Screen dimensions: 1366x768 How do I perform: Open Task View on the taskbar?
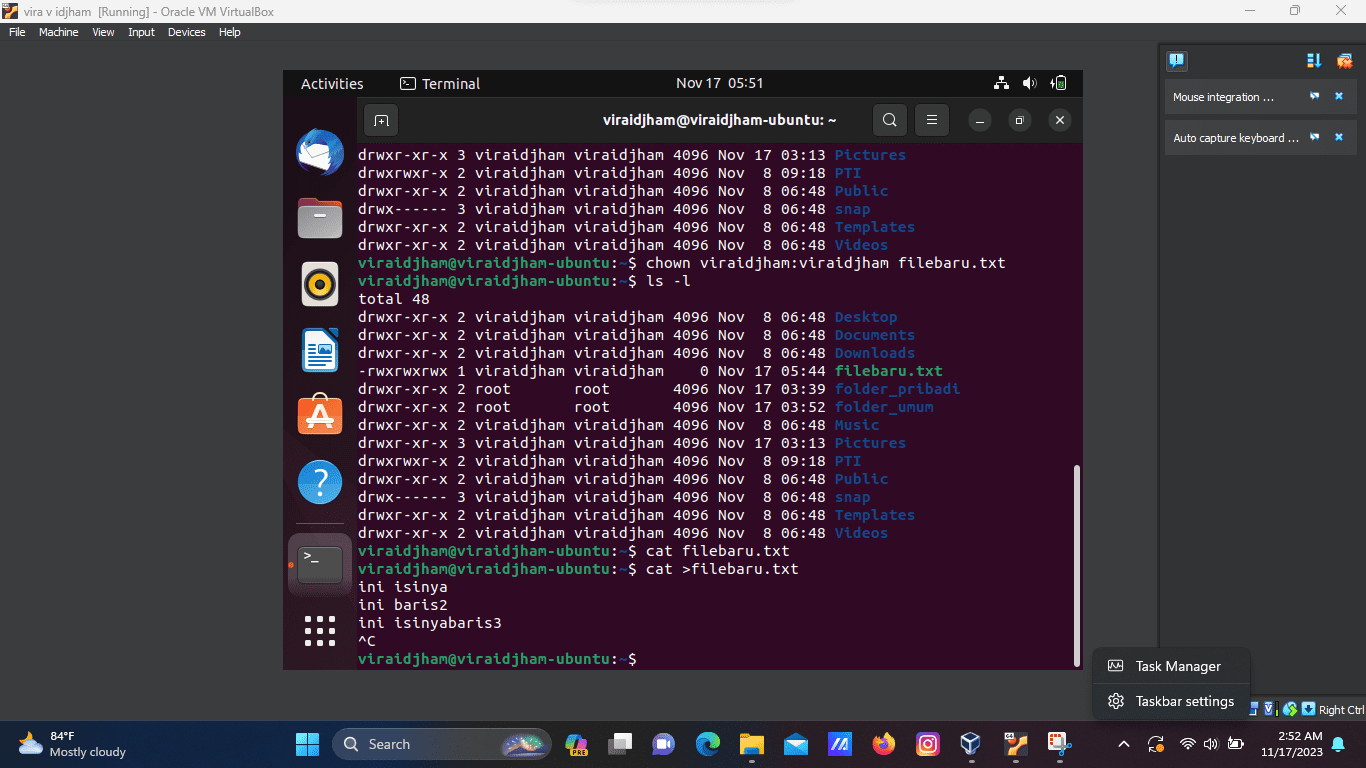click(620, 744)
